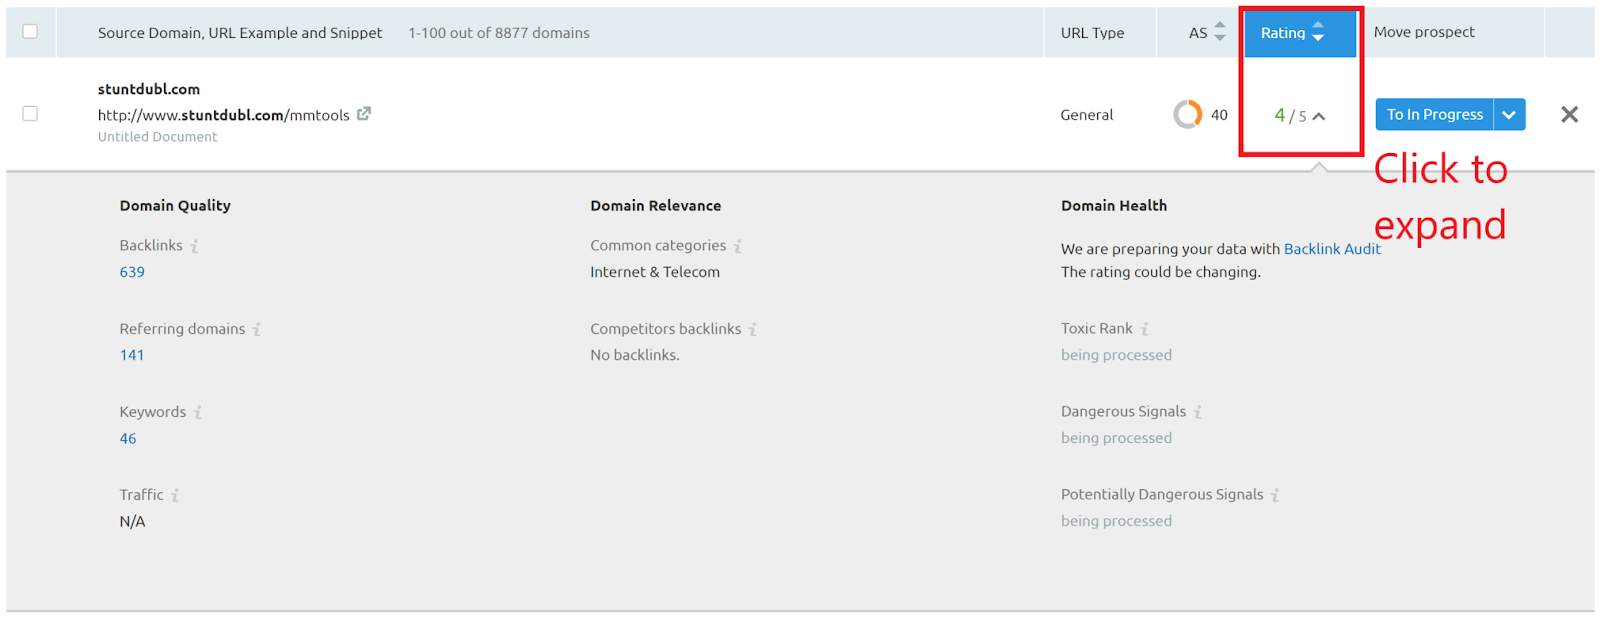Screen dimensions: 1600x619
Task: Collapse the 4/5 rating details chevron
Action: coord(1319,116)
